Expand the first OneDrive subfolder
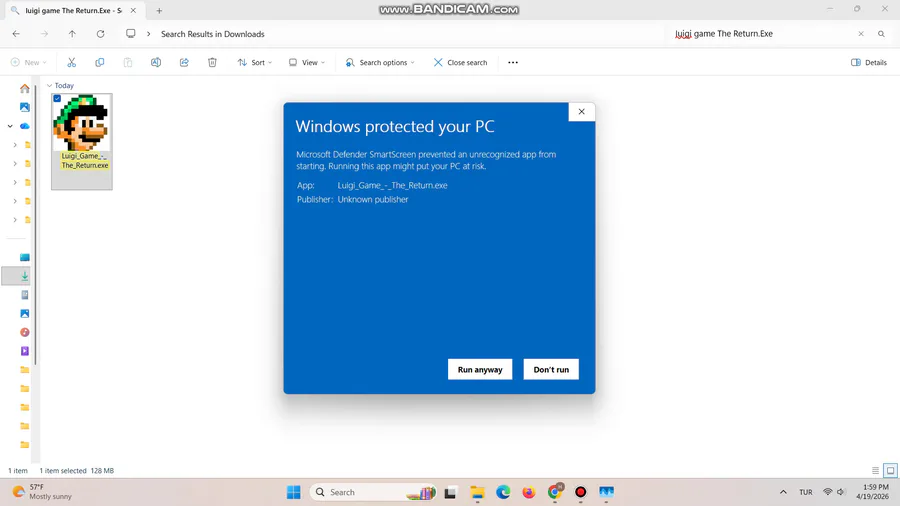900x506 pixels. pos(15,145)
